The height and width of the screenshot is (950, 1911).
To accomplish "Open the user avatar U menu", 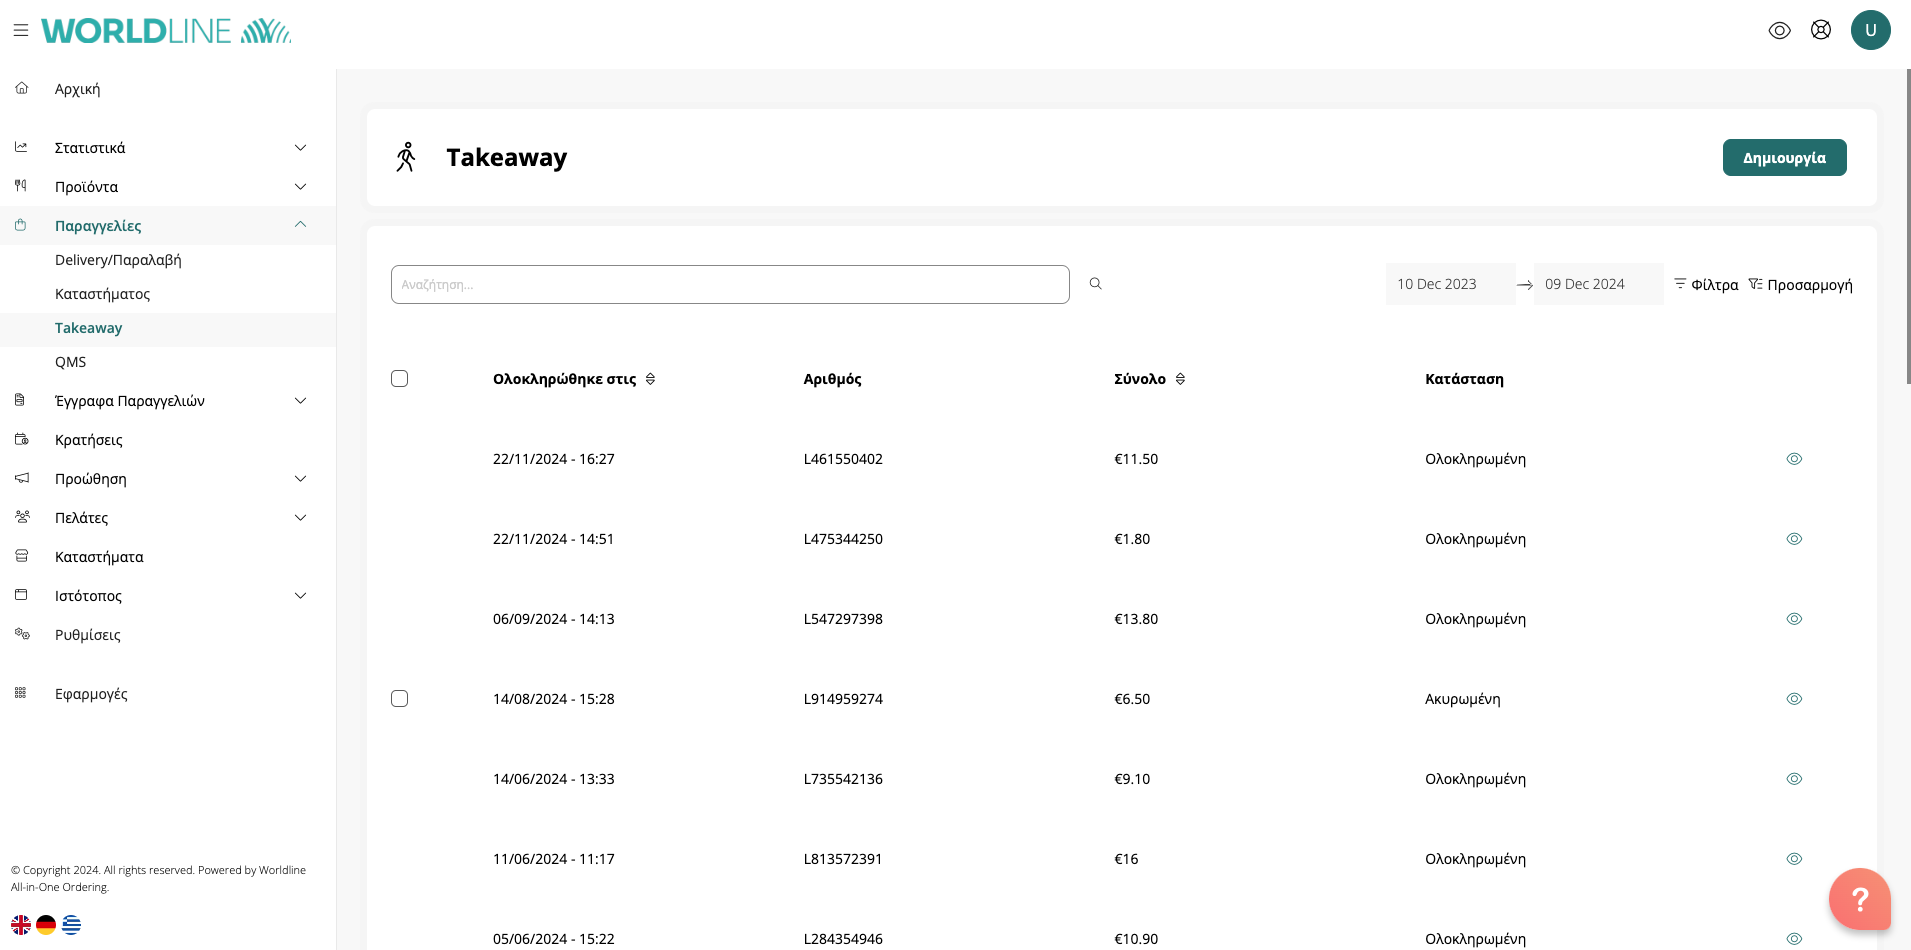I will coord(1870,30).
